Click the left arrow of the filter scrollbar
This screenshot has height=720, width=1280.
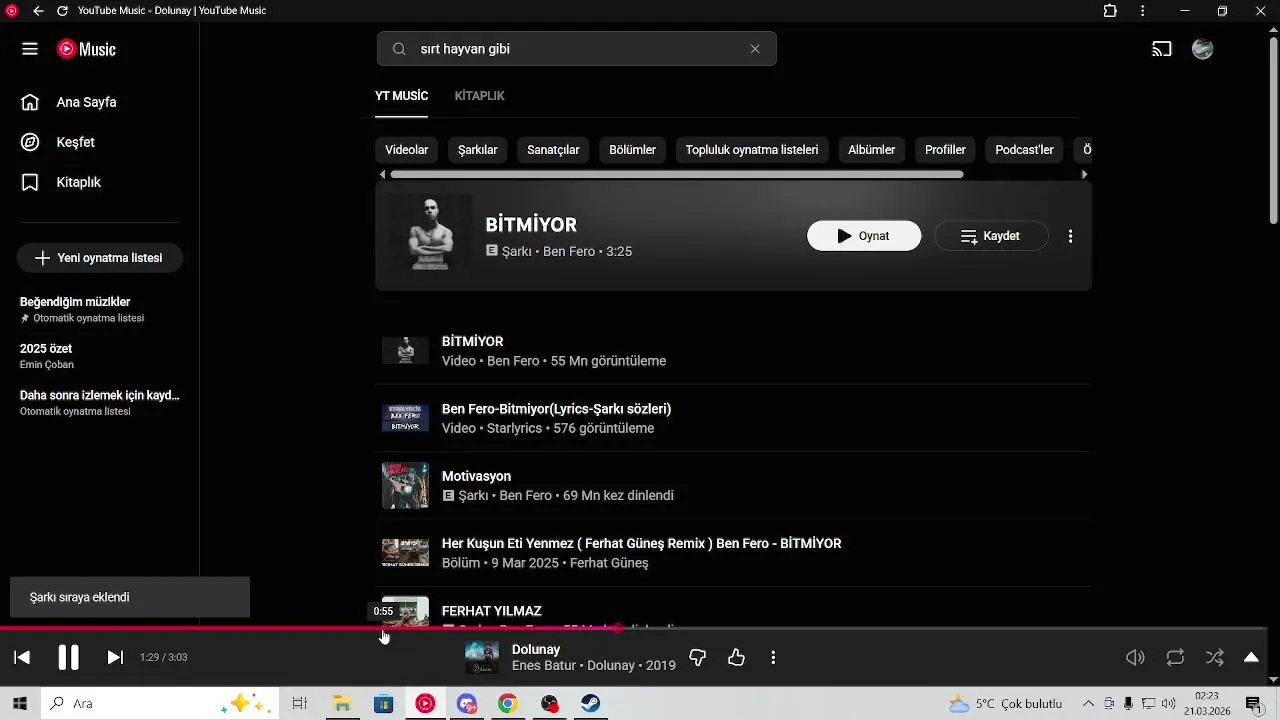[382, 175]
